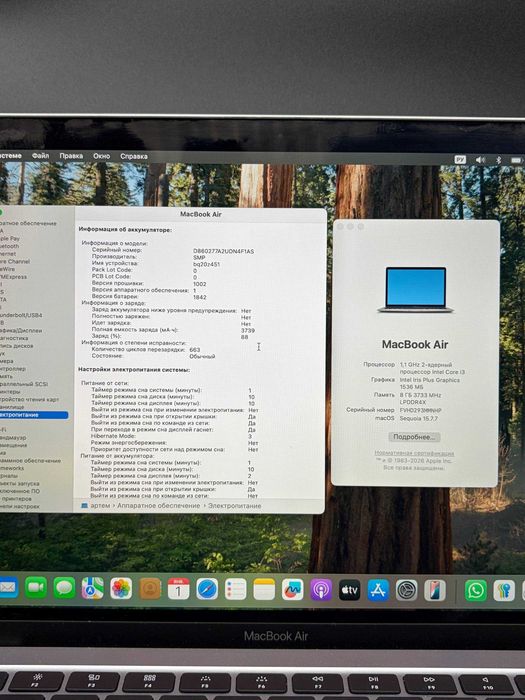Open Reminders app in dock

(236, 589)
